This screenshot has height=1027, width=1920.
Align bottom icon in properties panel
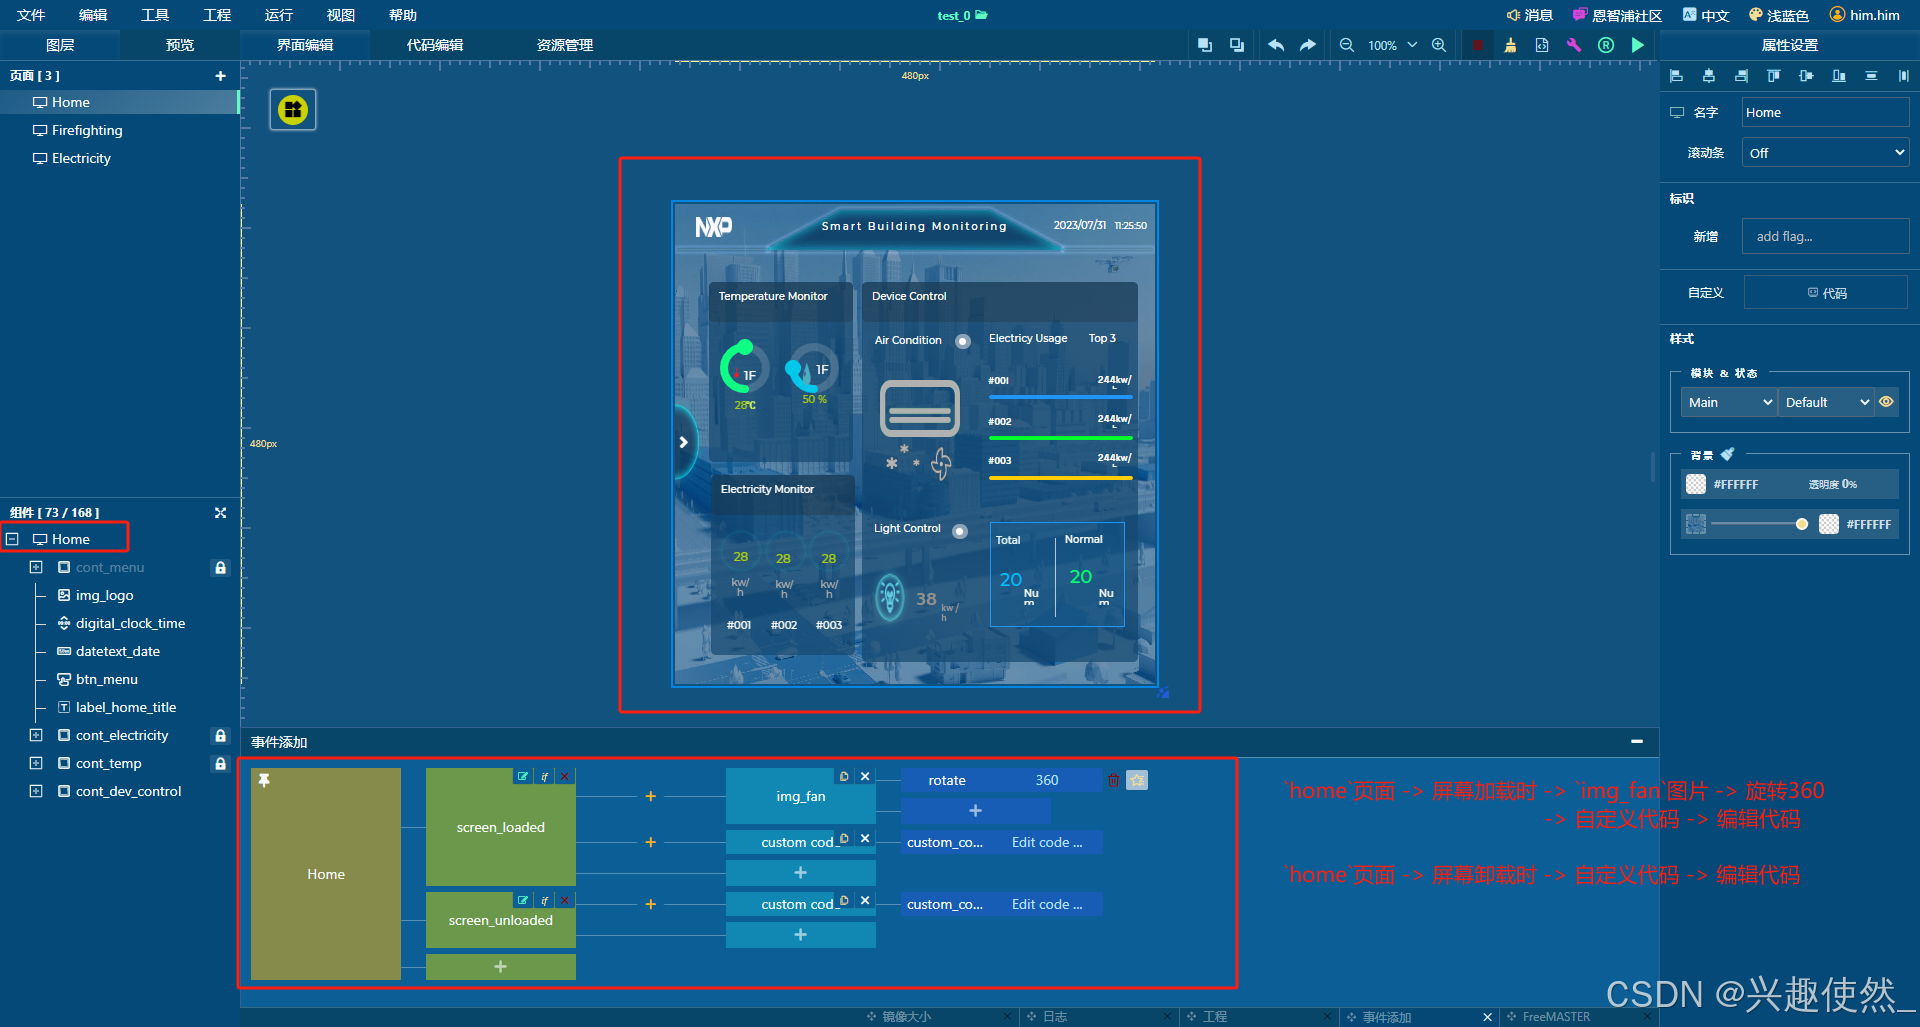(1839, 76)
